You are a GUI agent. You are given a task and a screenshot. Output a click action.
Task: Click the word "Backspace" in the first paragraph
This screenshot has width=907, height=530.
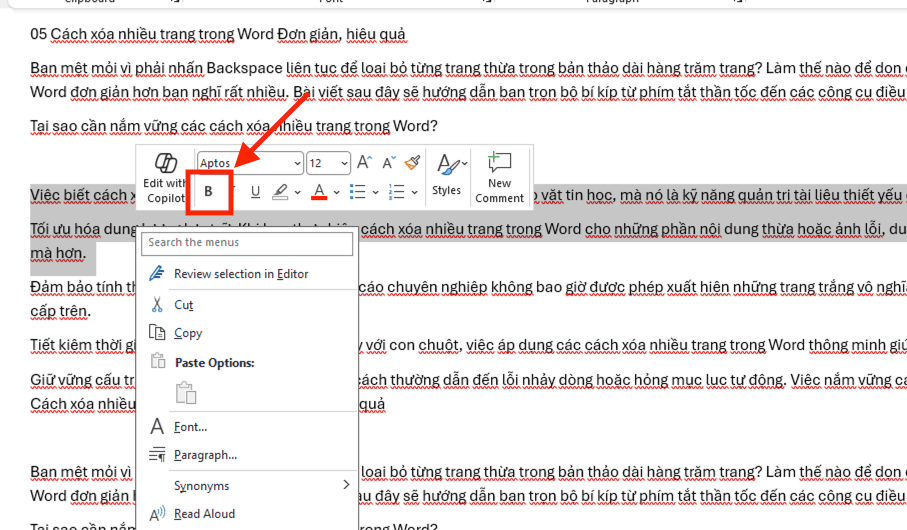click(244, 68)
